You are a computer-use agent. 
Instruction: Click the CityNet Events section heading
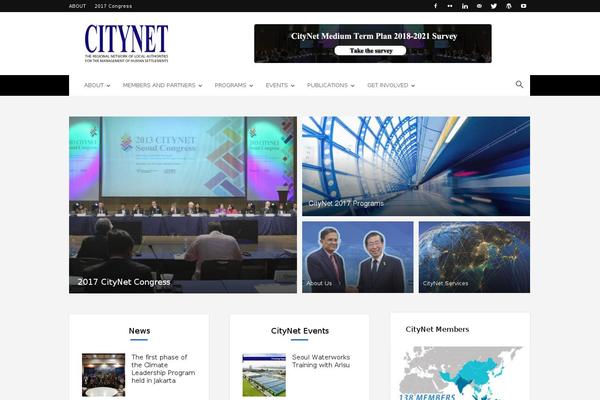300,331
